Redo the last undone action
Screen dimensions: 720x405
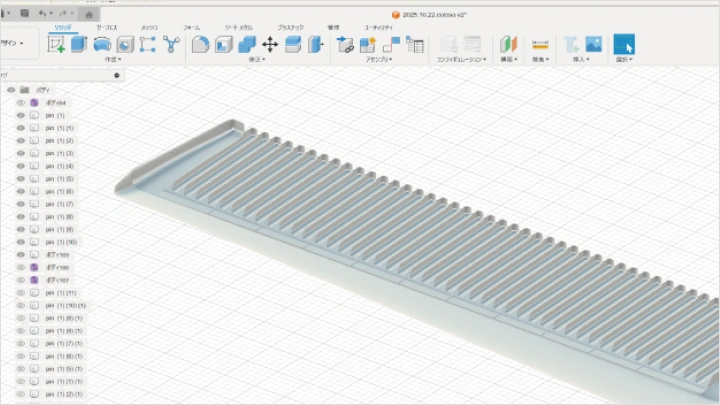63,13
